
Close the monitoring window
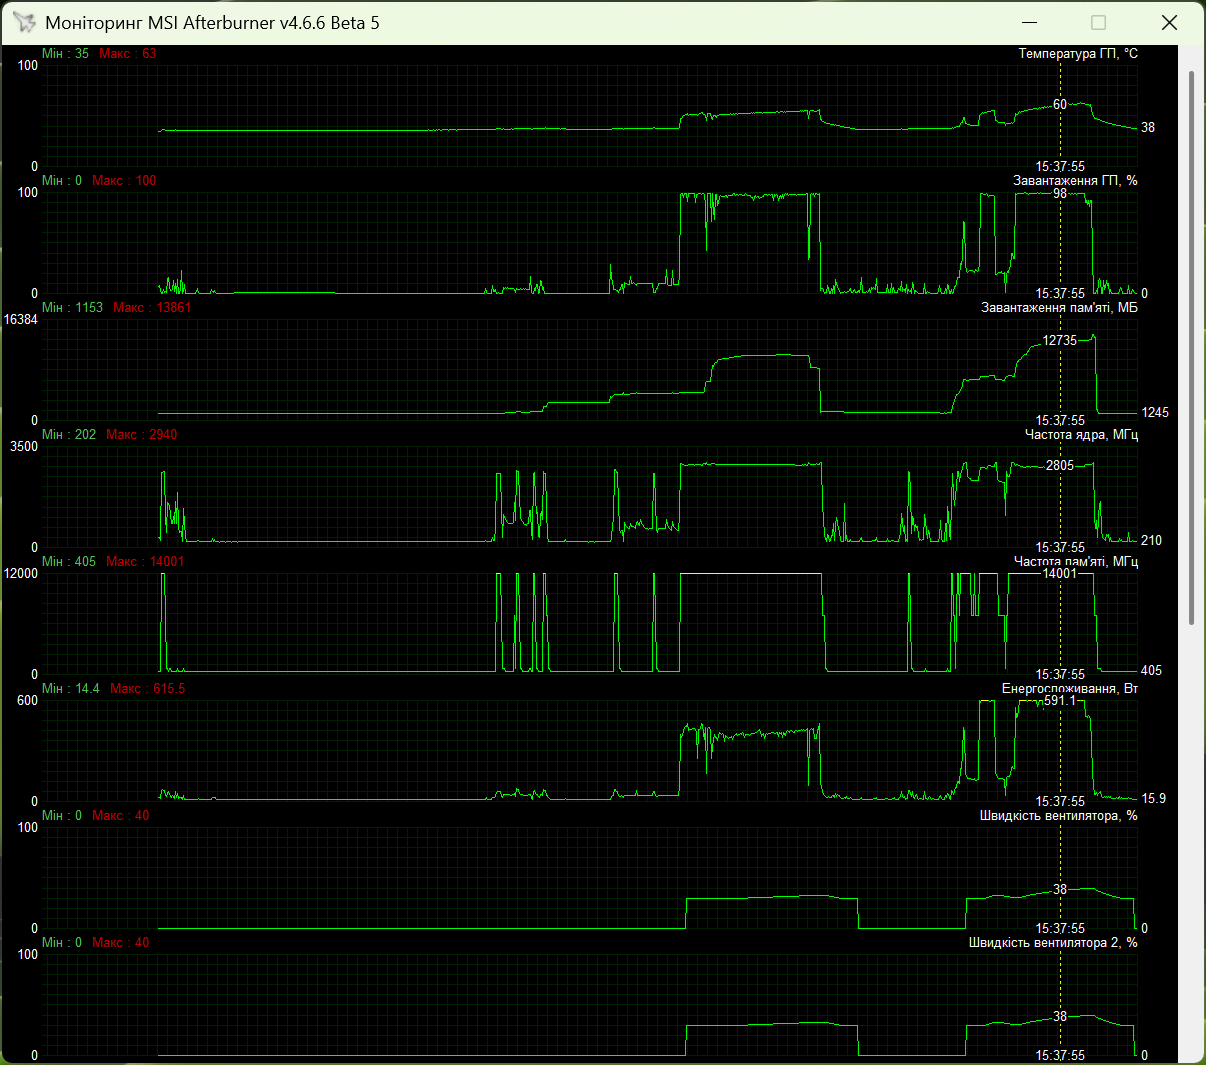1169,22
